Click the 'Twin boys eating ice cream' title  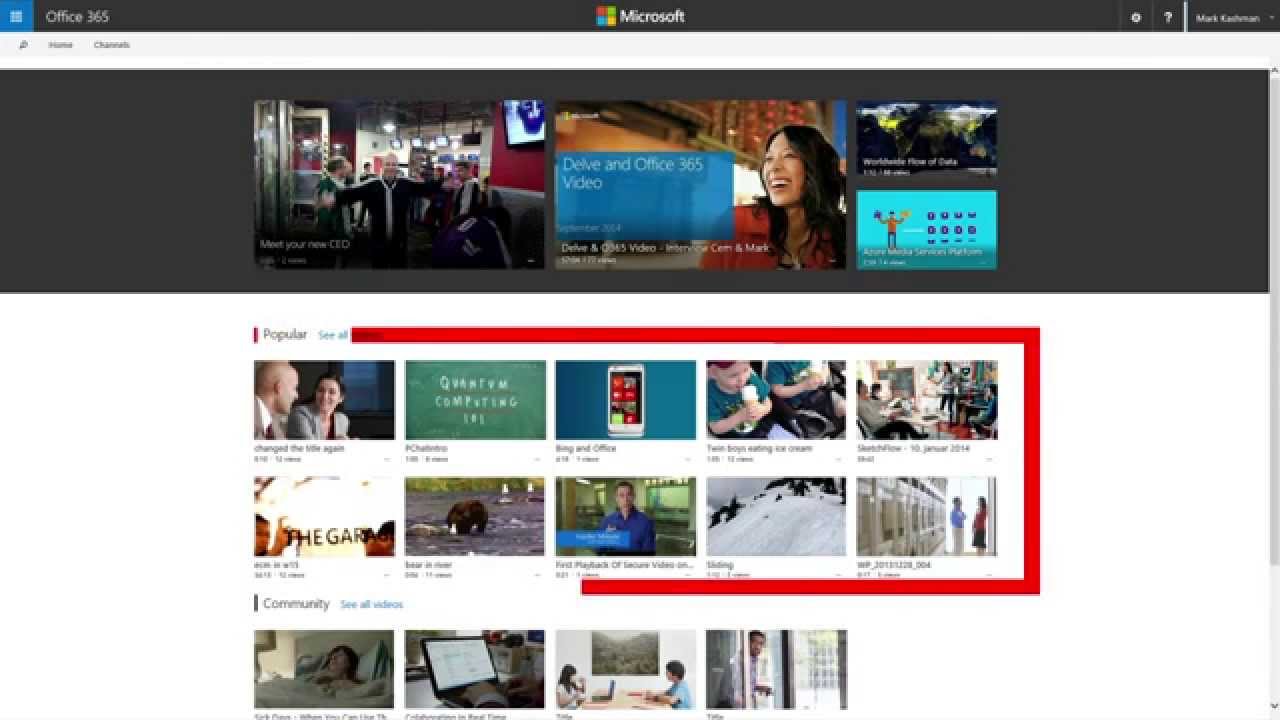pyautogui.click(x=759, y=449)
